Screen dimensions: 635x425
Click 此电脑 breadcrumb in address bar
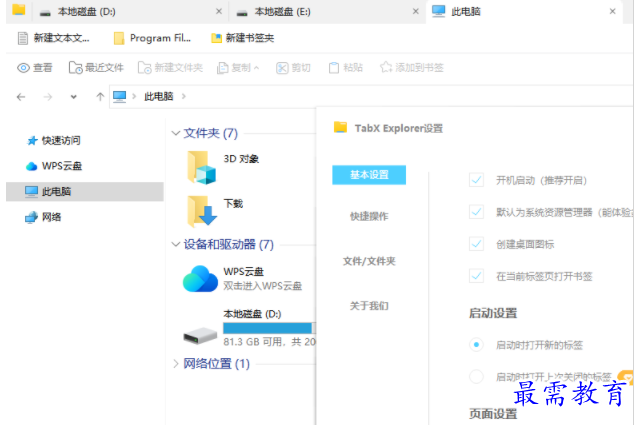click(159, 96)
